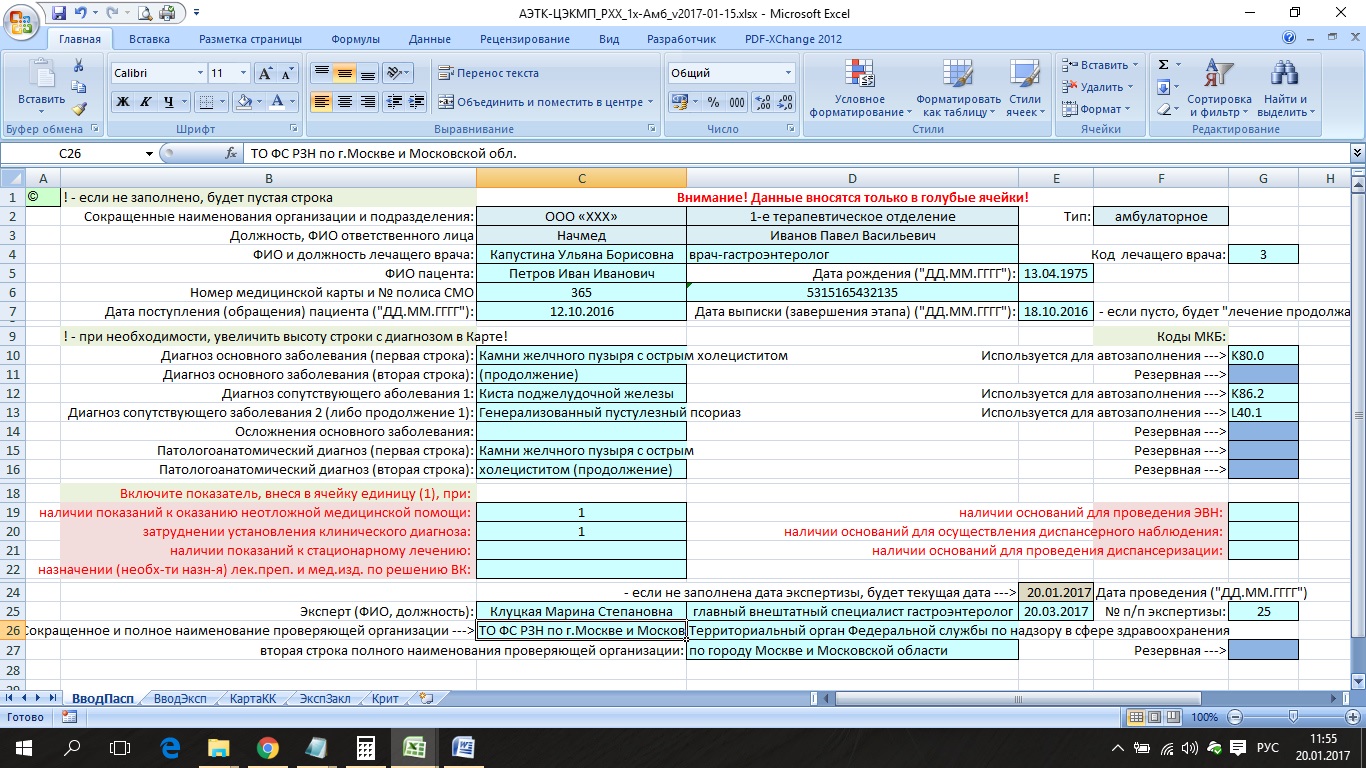
Task: Open the Calibri font name dropdown
Action: pos(198,73)
